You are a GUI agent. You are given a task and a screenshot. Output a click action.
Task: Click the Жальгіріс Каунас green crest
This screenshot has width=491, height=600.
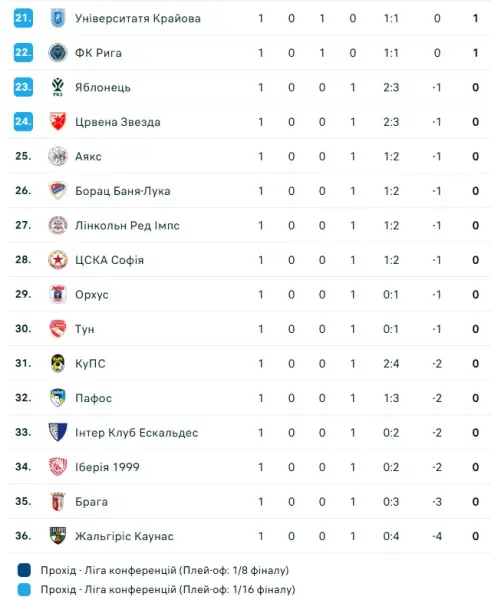[58, 536]
